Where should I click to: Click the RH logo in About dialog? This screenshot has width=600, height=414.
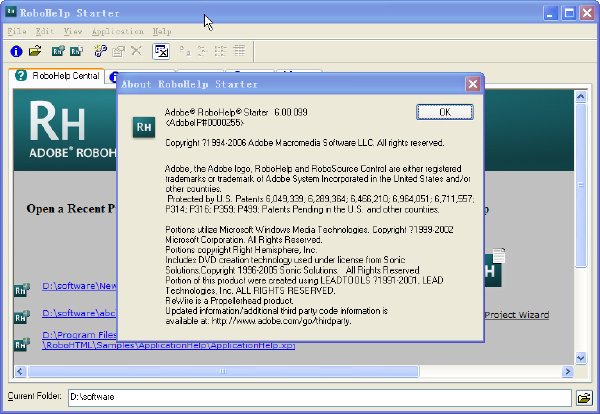tap(144, 127)
